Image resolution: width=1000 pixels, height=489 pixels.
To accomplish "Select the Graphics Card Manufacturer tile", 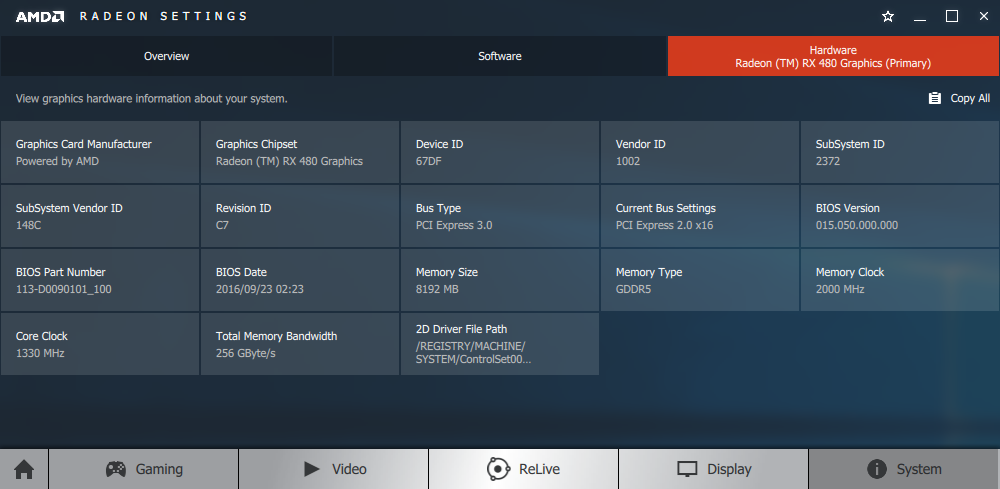I will [100, 152].
